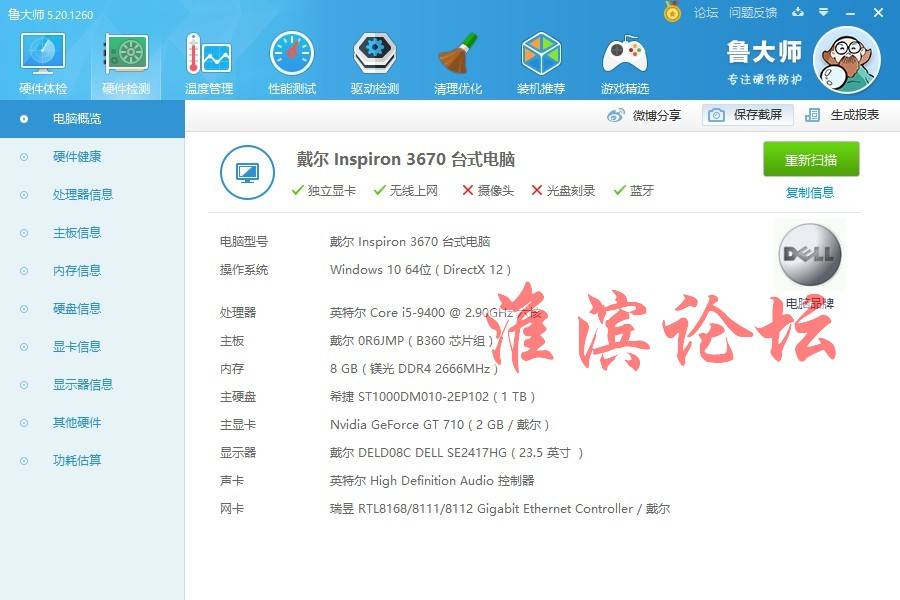Click text "戴尔 DELD08C DELL SE2417HG"
This screenshot has height=600, width=900.
coord(418,453)
